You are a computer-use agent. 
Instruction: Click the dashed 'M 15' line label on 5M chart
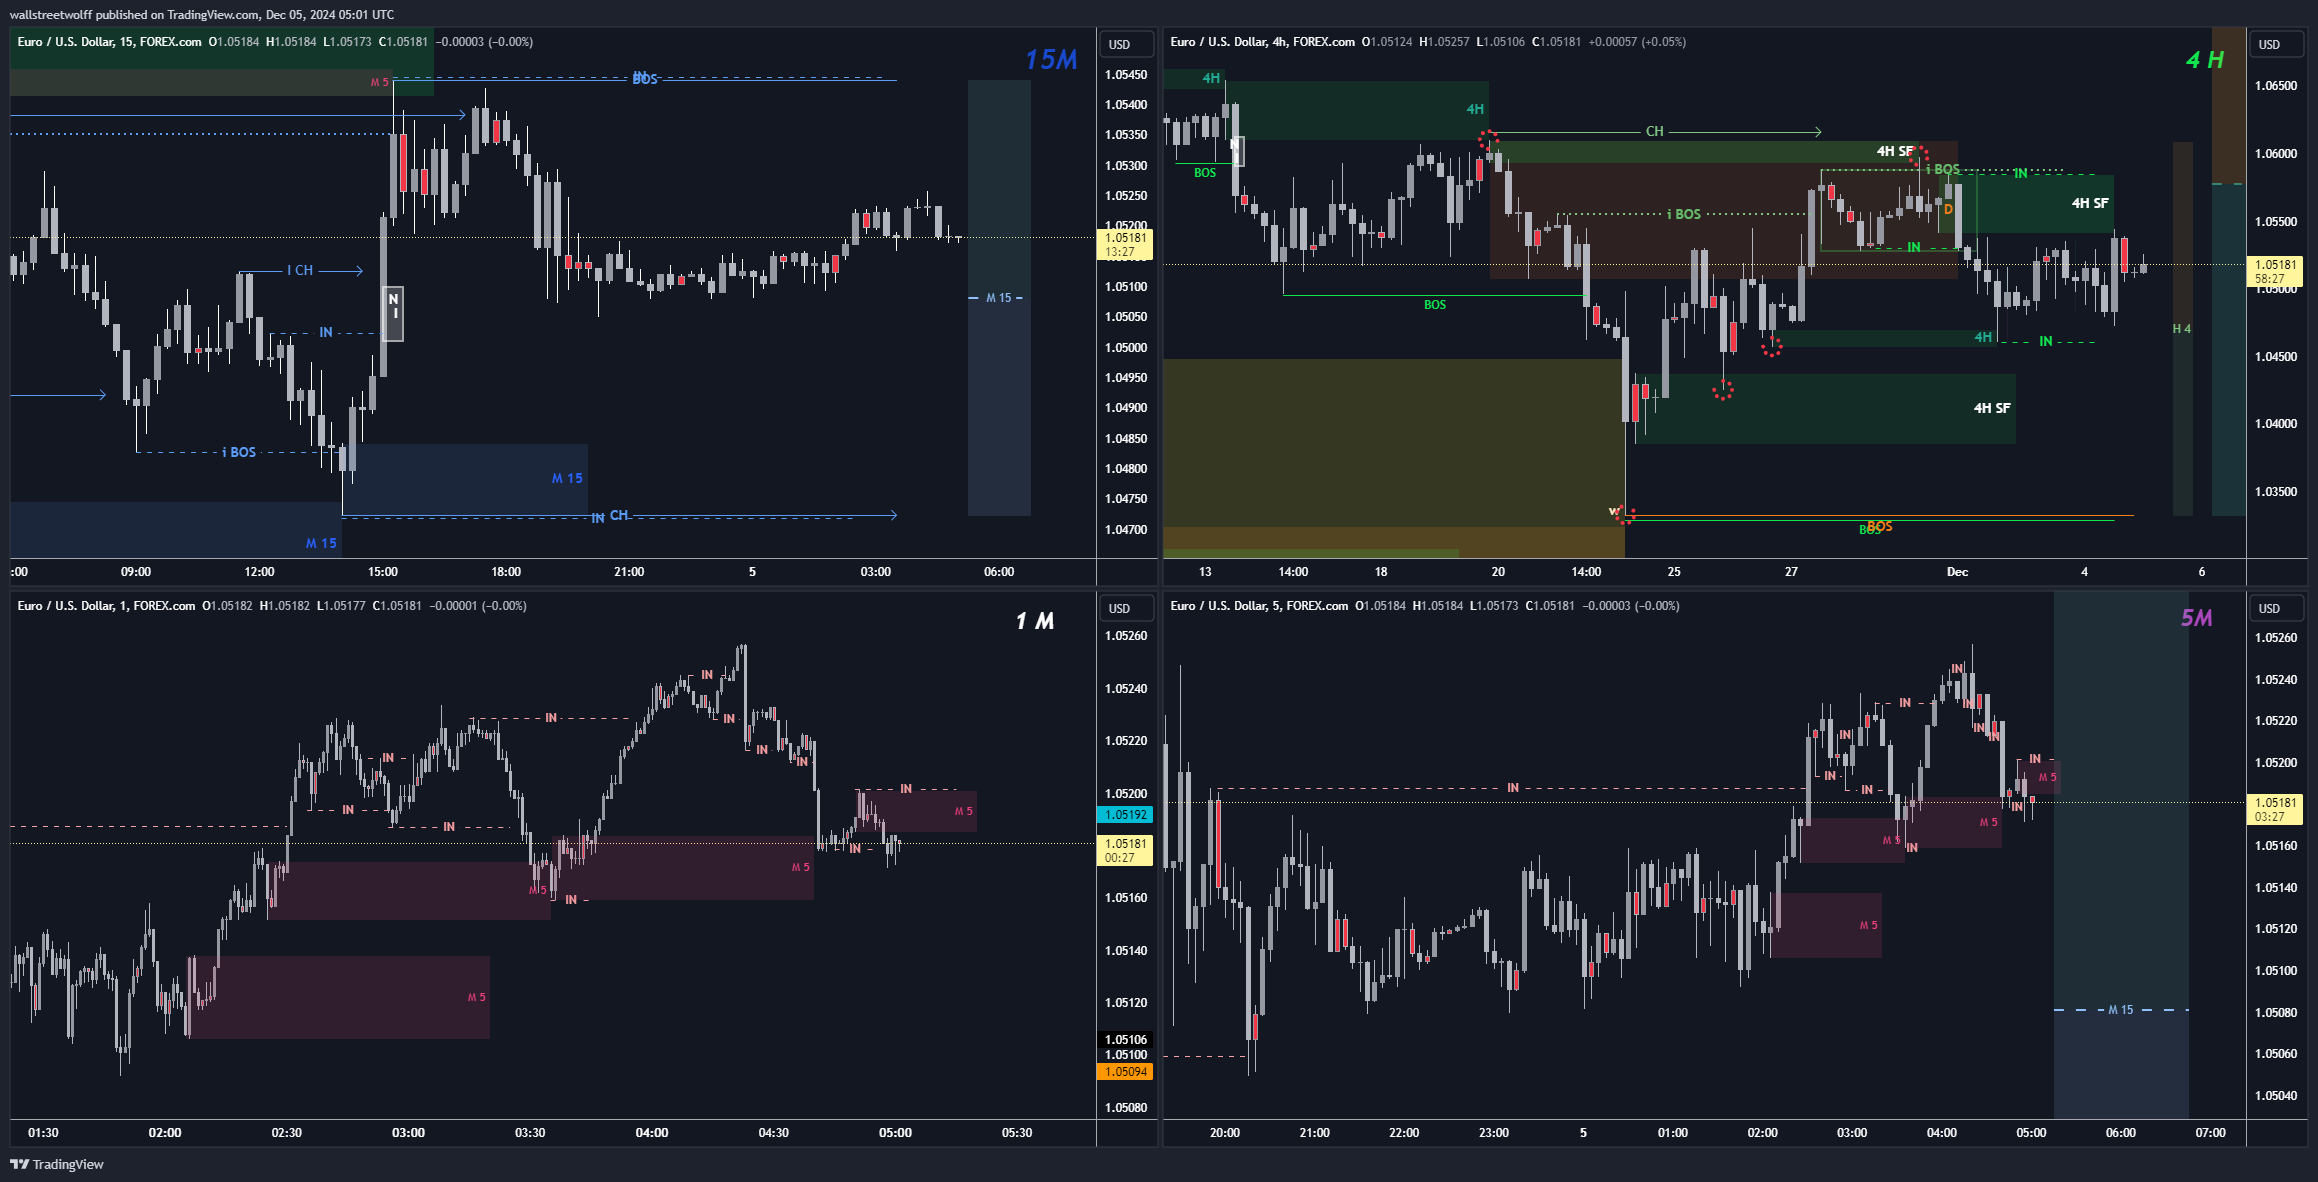pos(2121,1010)
